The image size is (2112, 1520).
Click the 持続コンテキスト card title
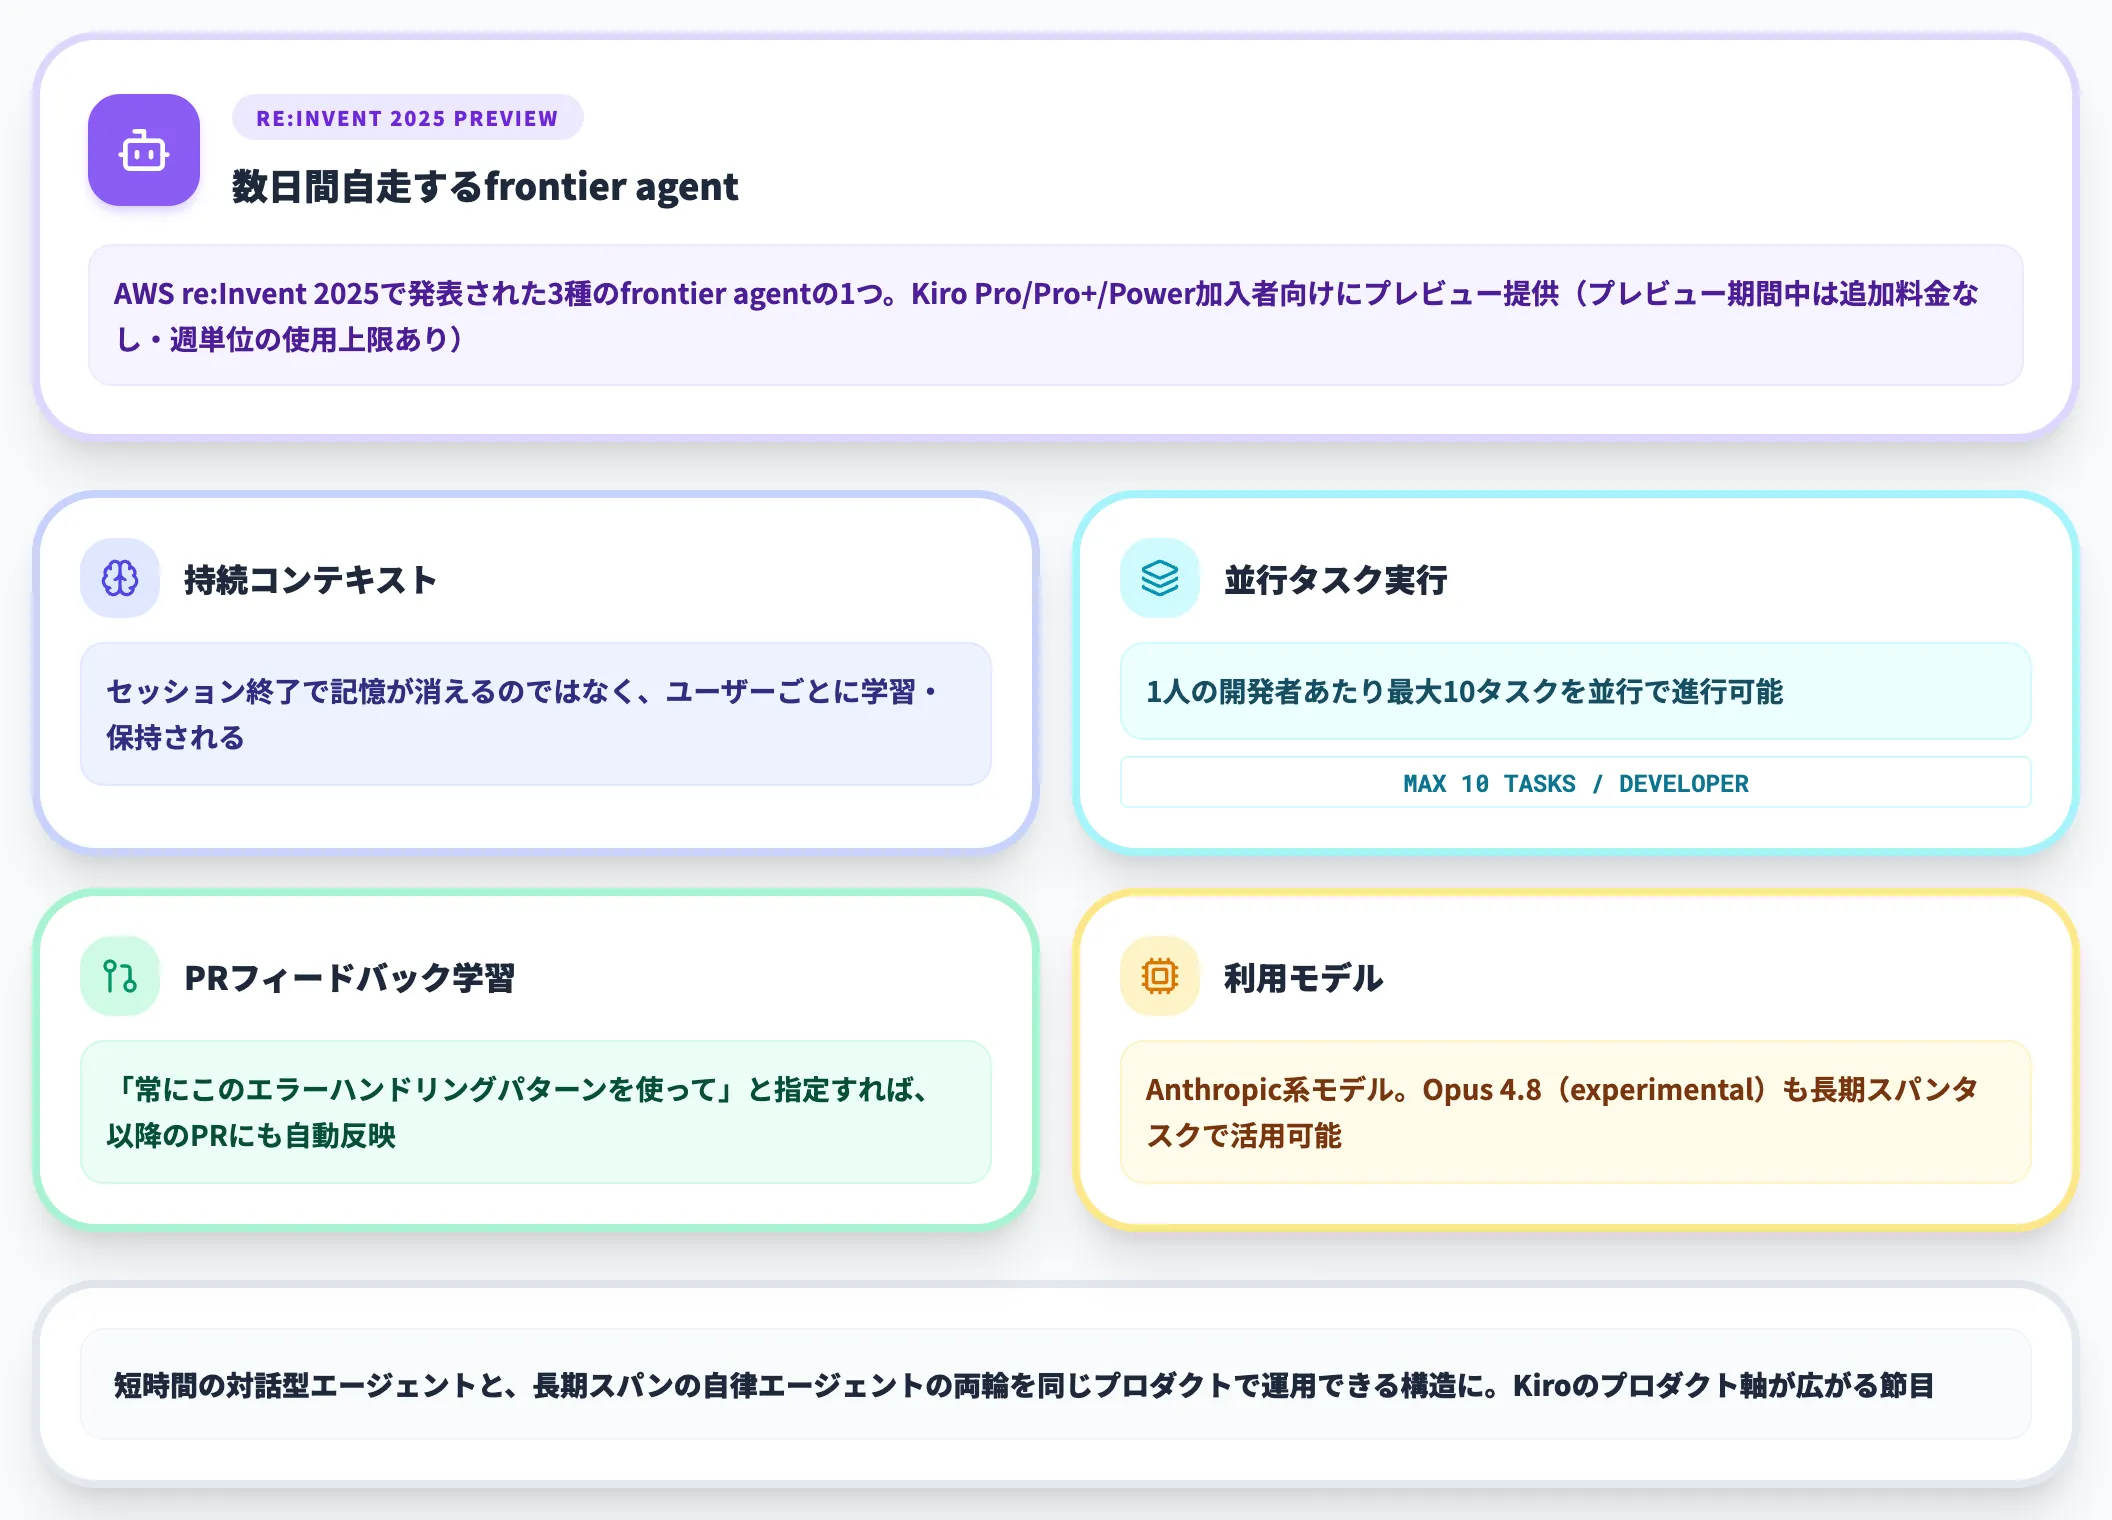[x=310, y=579]
